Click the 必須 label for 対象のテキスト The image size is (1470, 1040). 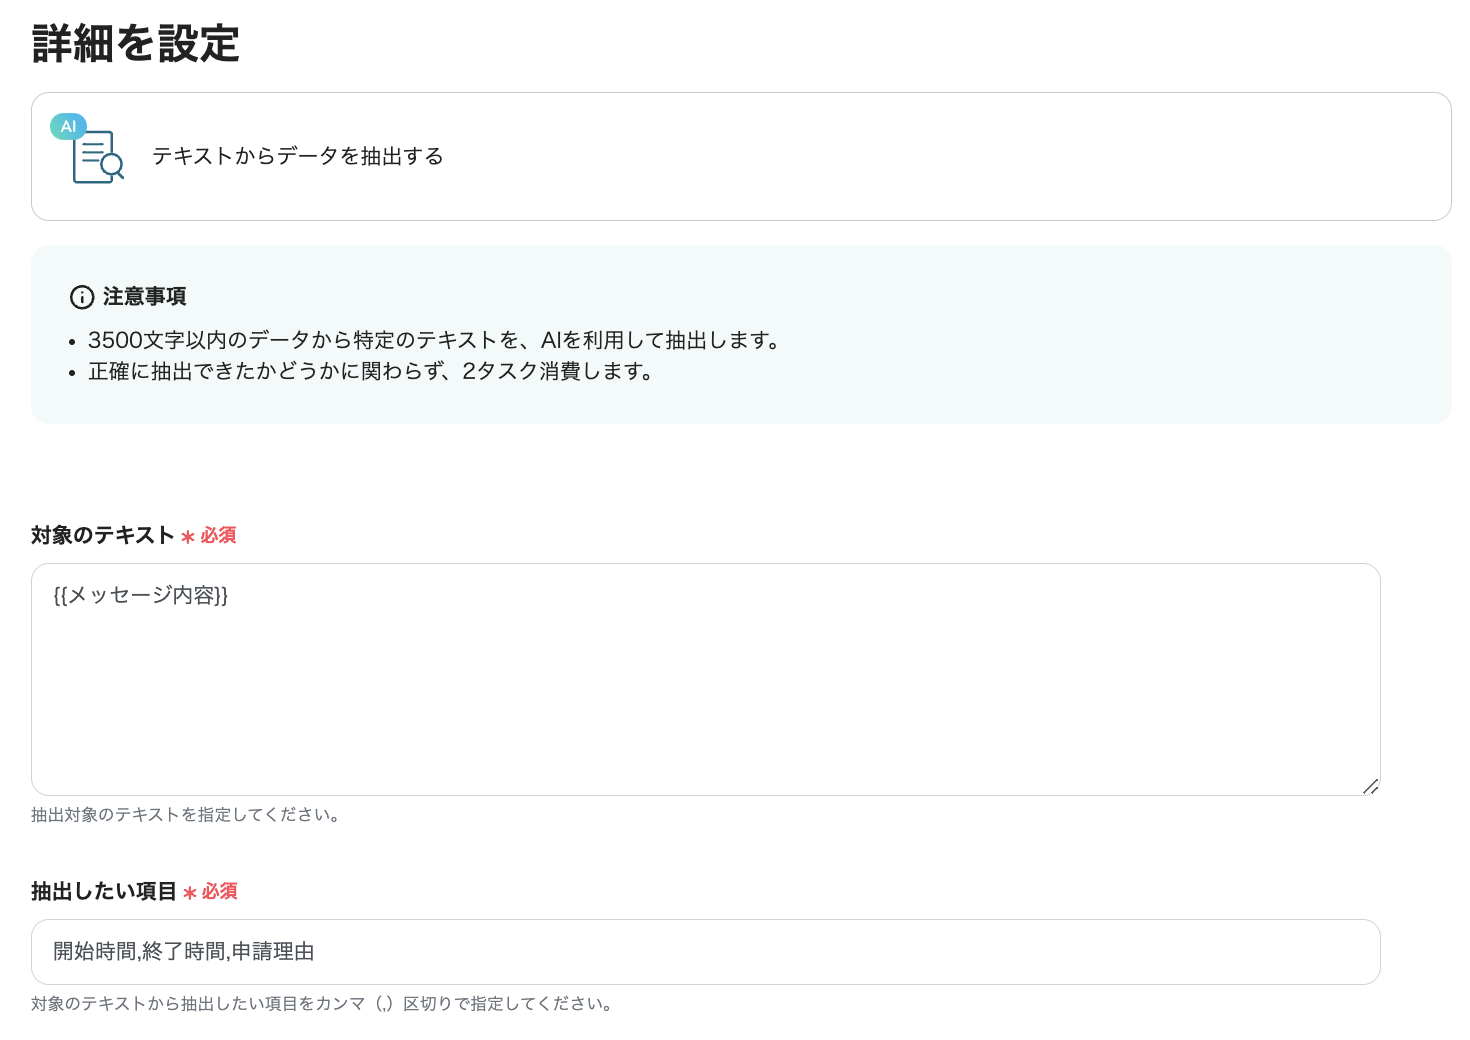218,536
